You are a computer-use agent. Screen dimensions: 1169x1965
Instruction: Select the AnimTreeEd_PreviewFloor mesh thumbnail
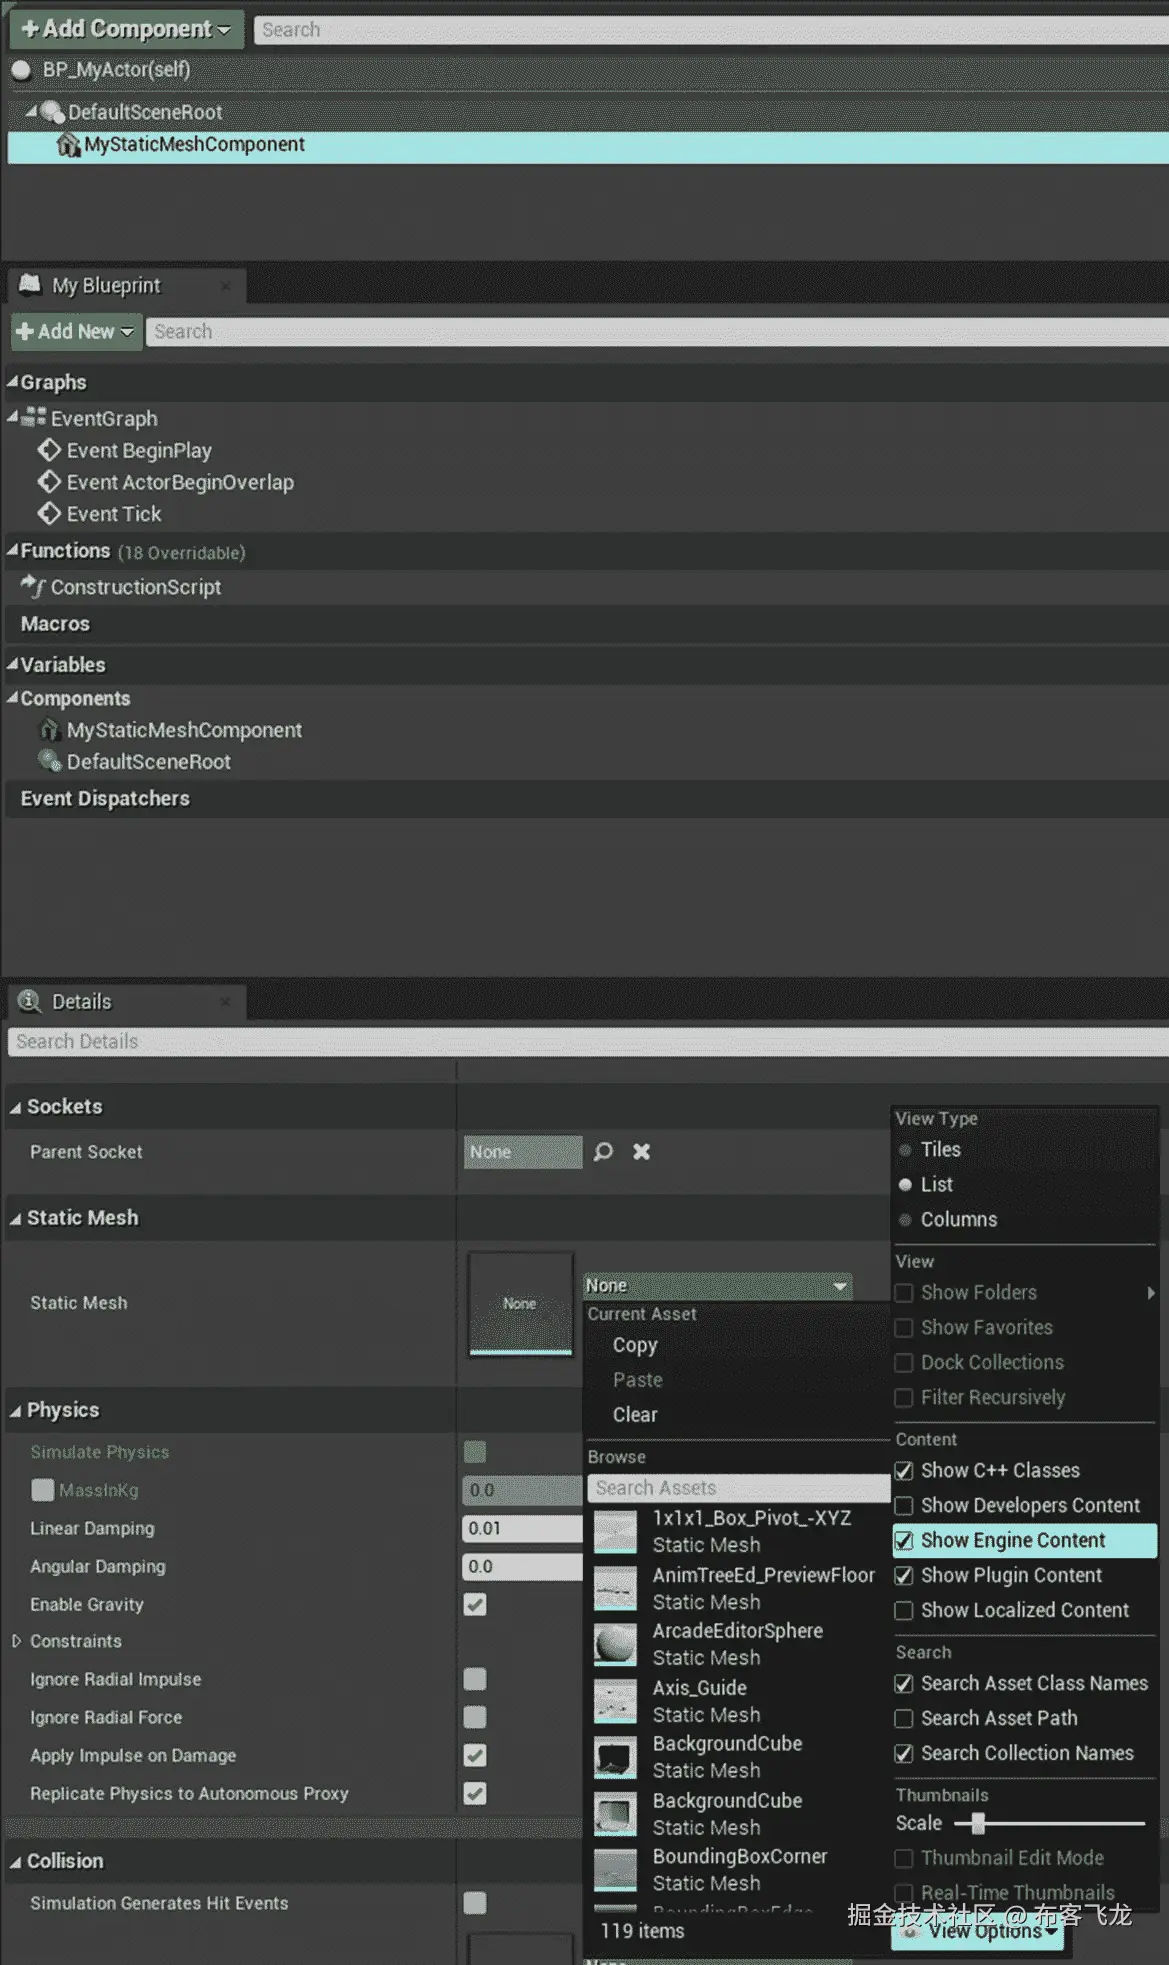(x=615, y=1588)
